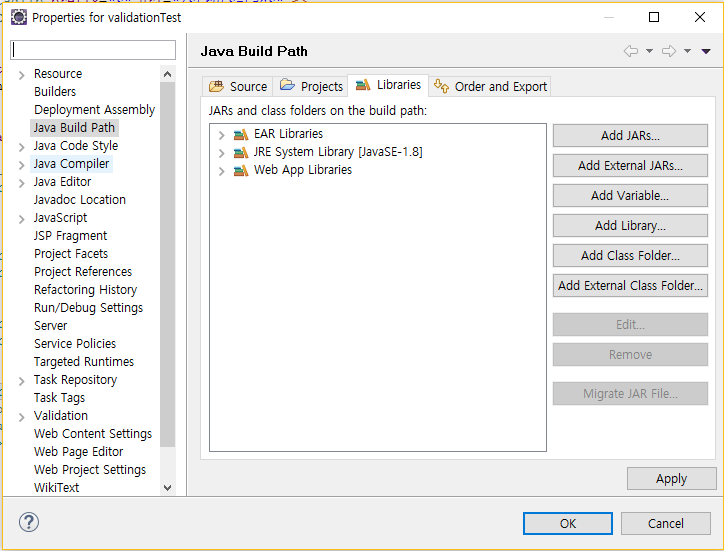Expand the Resource category
Screen dimensions: 724x551
coord(21,75)
